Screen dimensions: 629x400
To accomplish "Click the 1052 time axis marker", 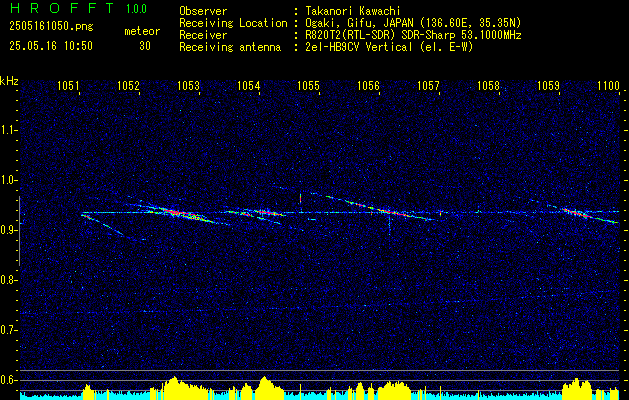I will (128, 85).
